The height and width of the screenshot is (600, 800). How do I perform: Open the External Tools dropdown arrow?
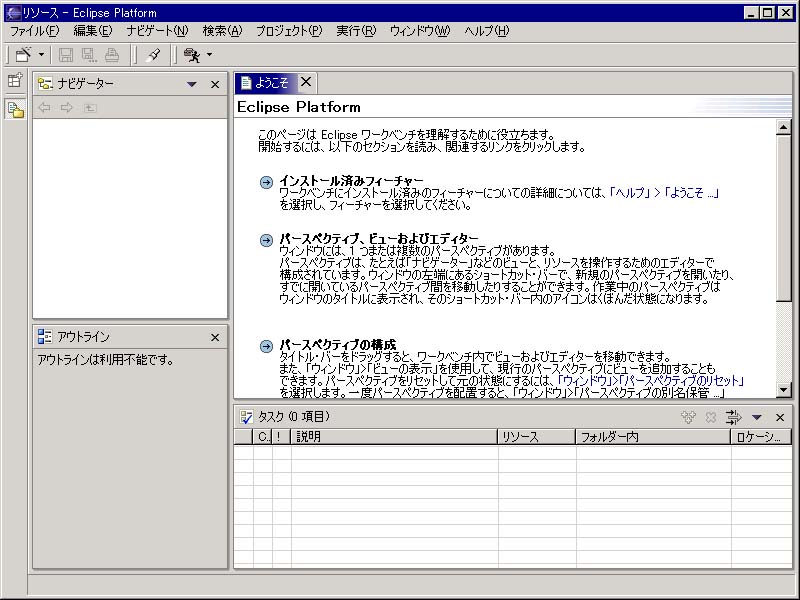coord(209,55)
